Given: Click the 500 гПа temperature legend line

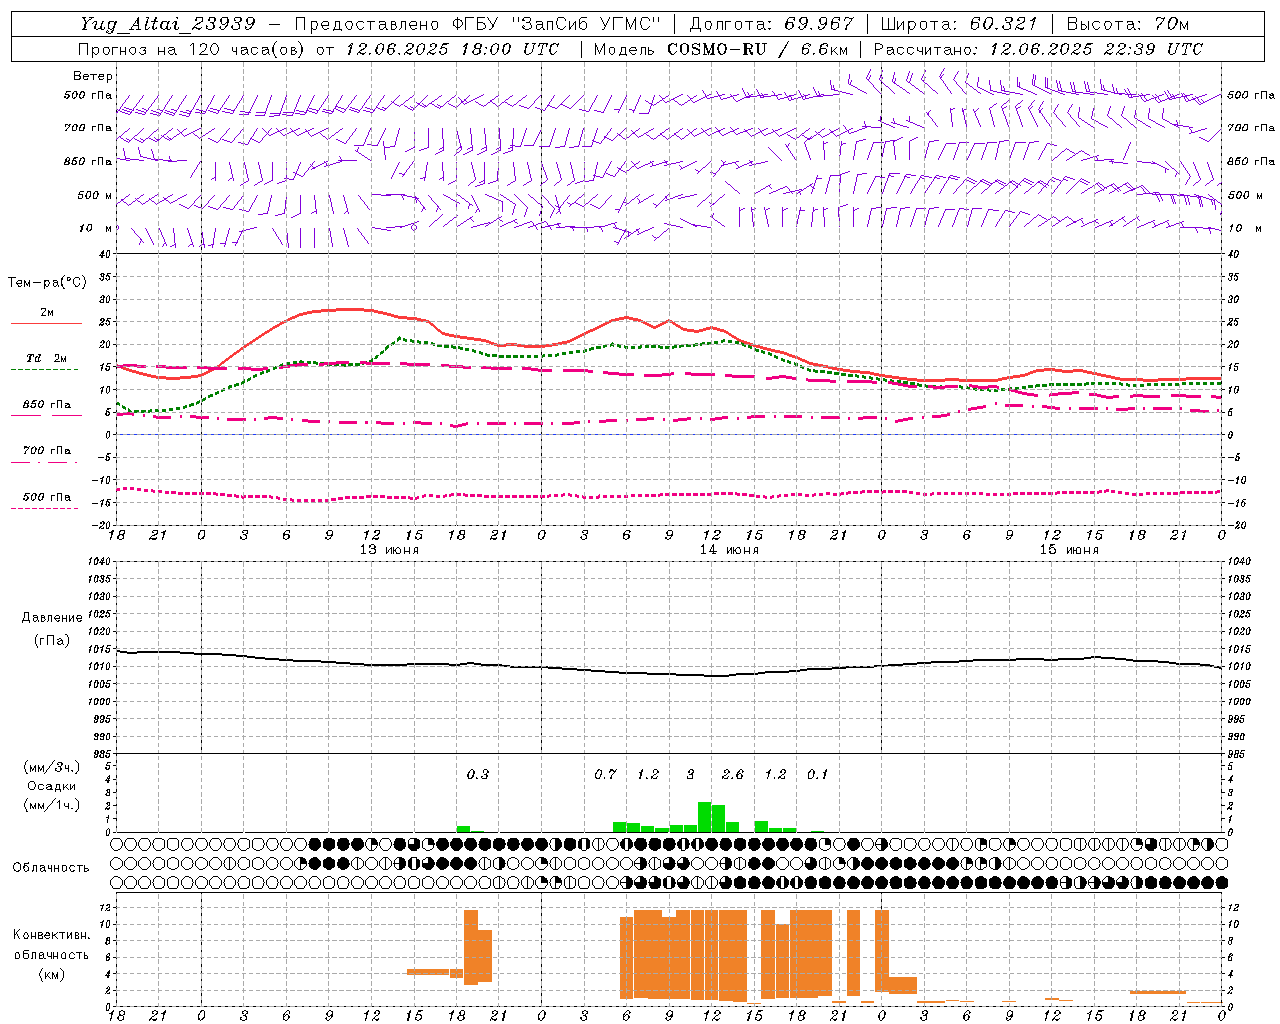Looking at the screenshot, I should click(46, 508).
